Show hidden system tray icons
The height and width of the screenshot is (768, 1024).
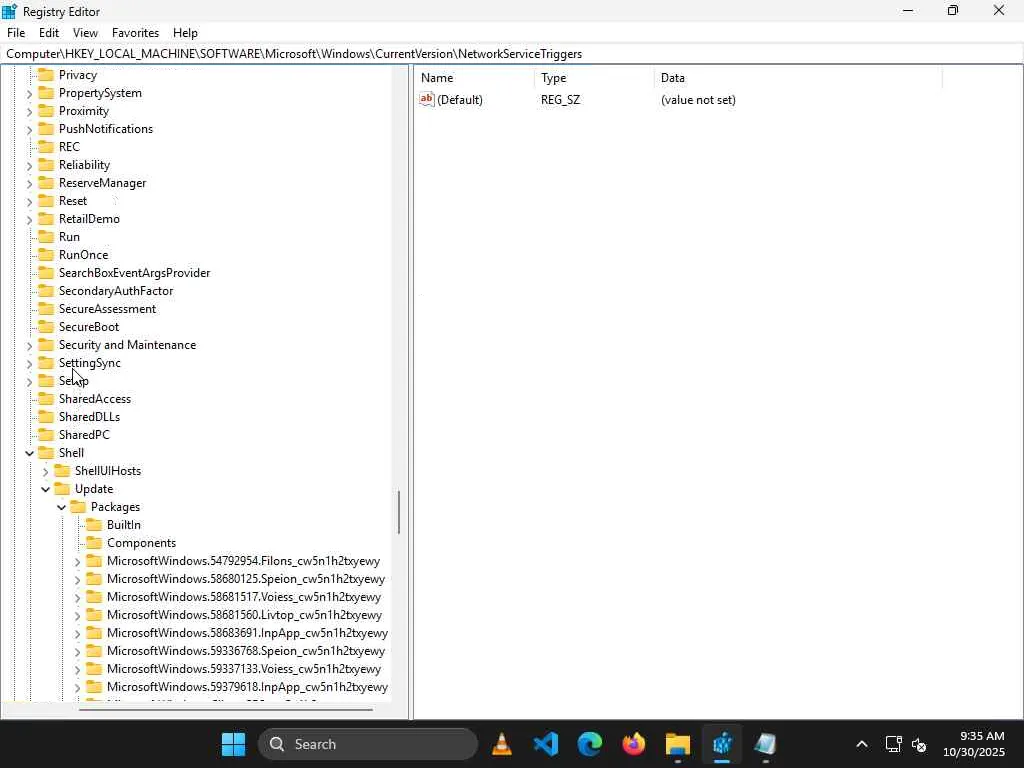click(862, 744)
